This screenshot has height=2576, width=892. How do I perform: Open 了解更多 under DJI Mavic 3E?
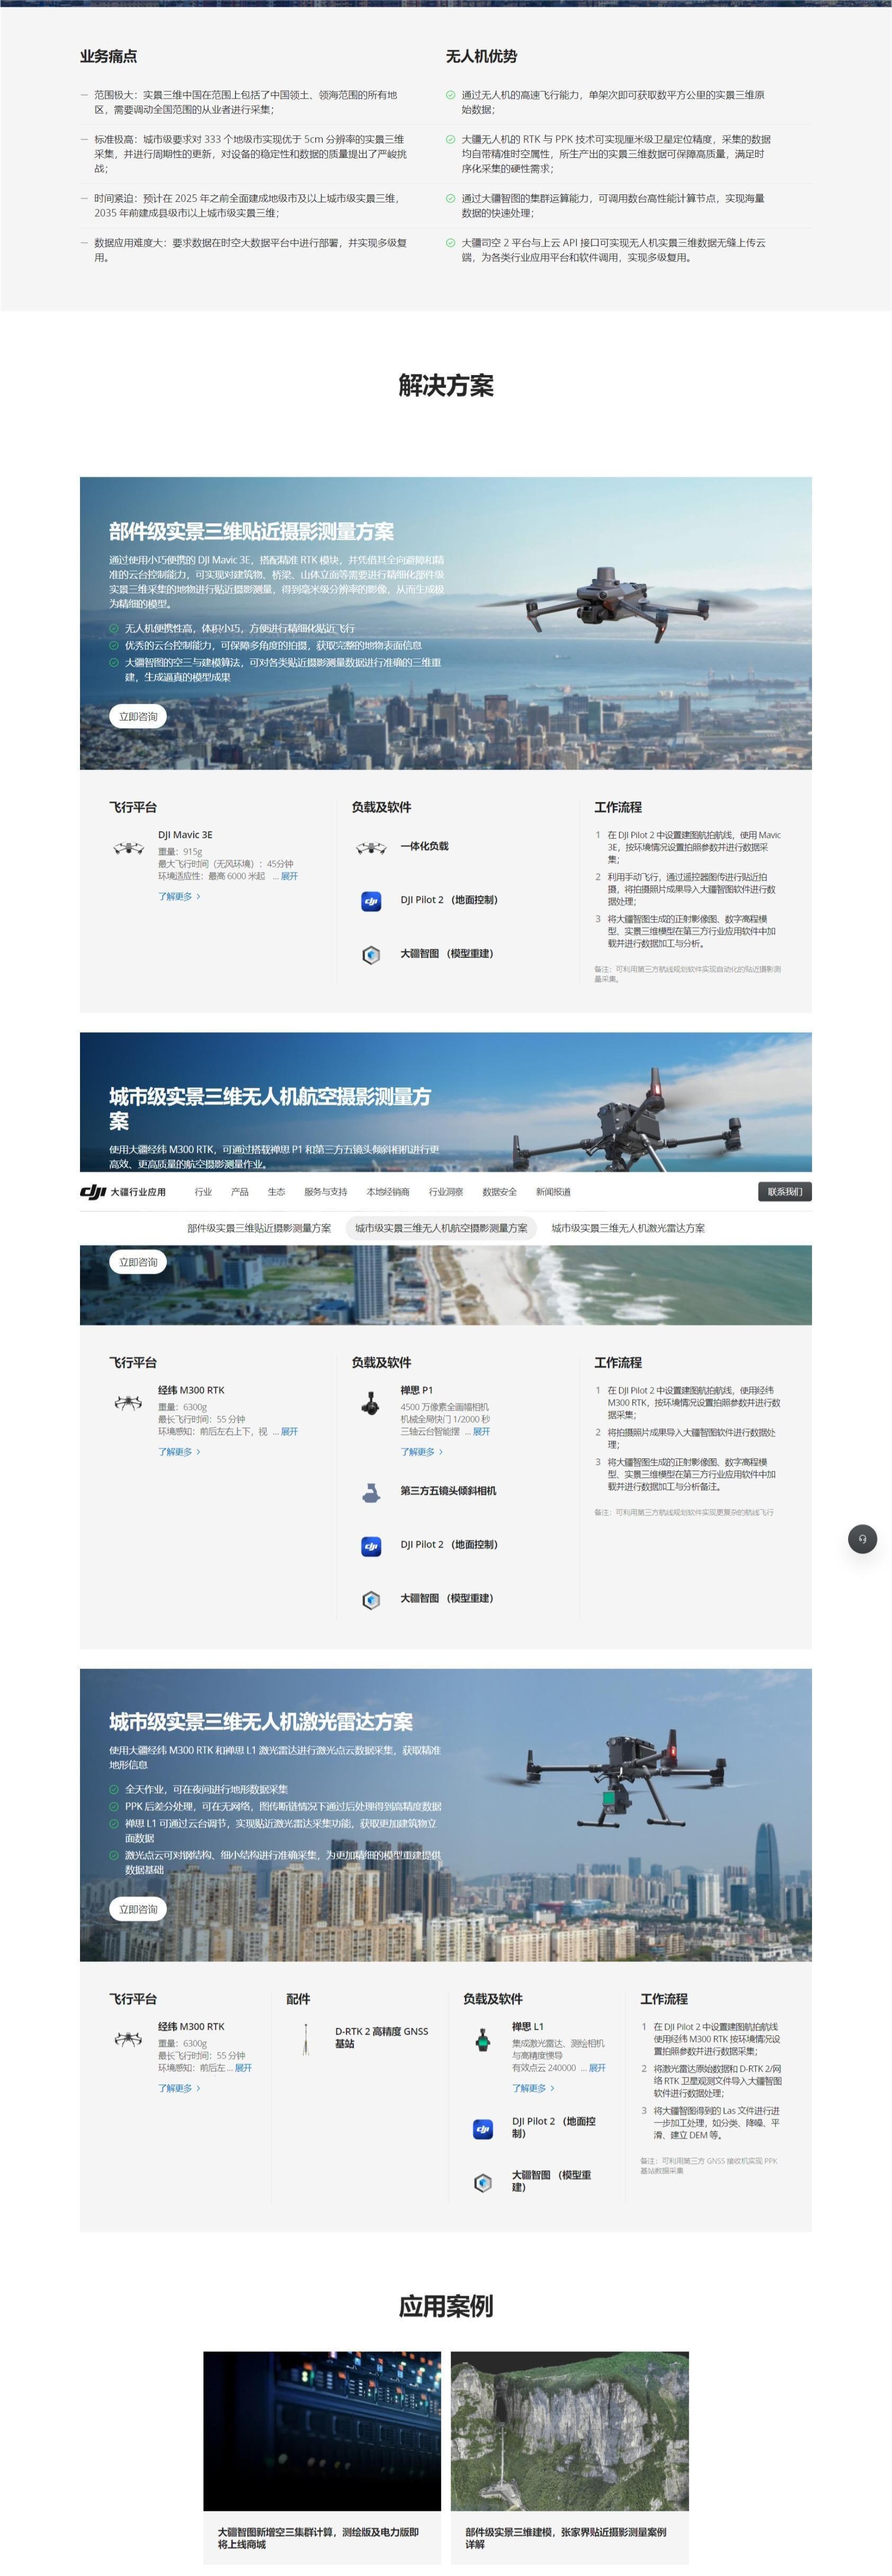(179, 897)
